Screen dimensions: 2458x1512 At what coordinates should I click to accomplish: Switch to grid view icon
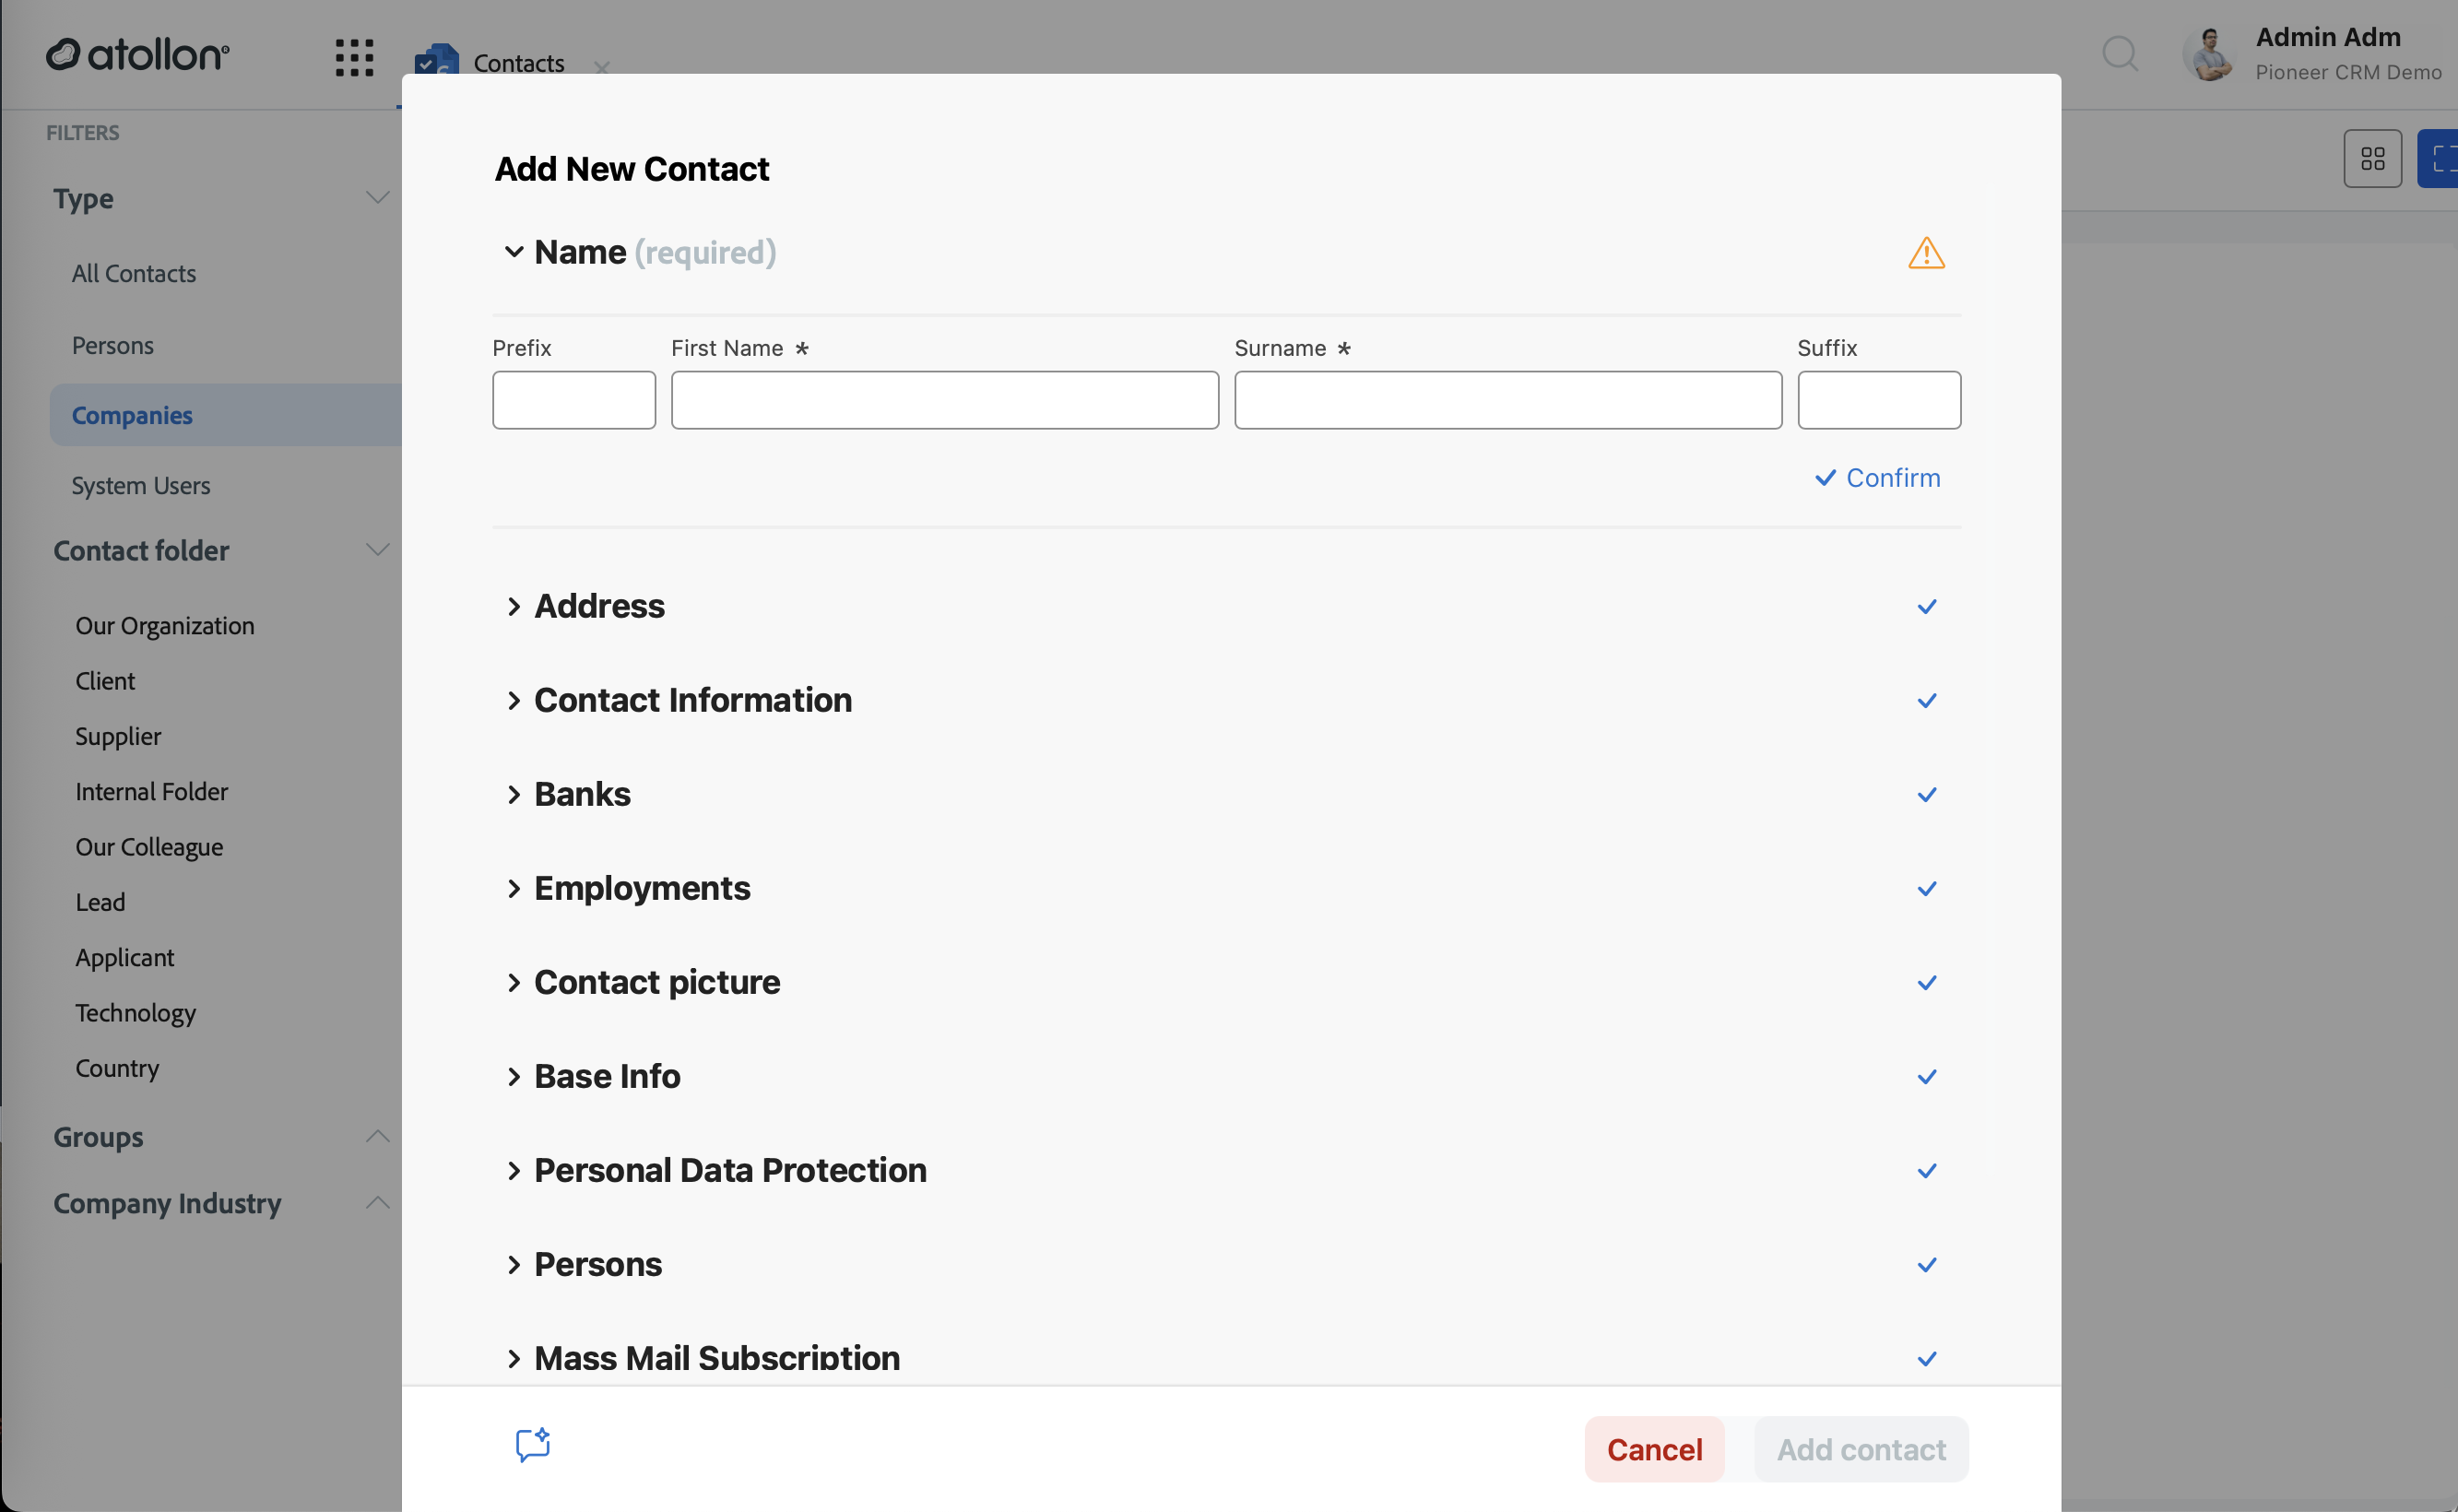2372,158
